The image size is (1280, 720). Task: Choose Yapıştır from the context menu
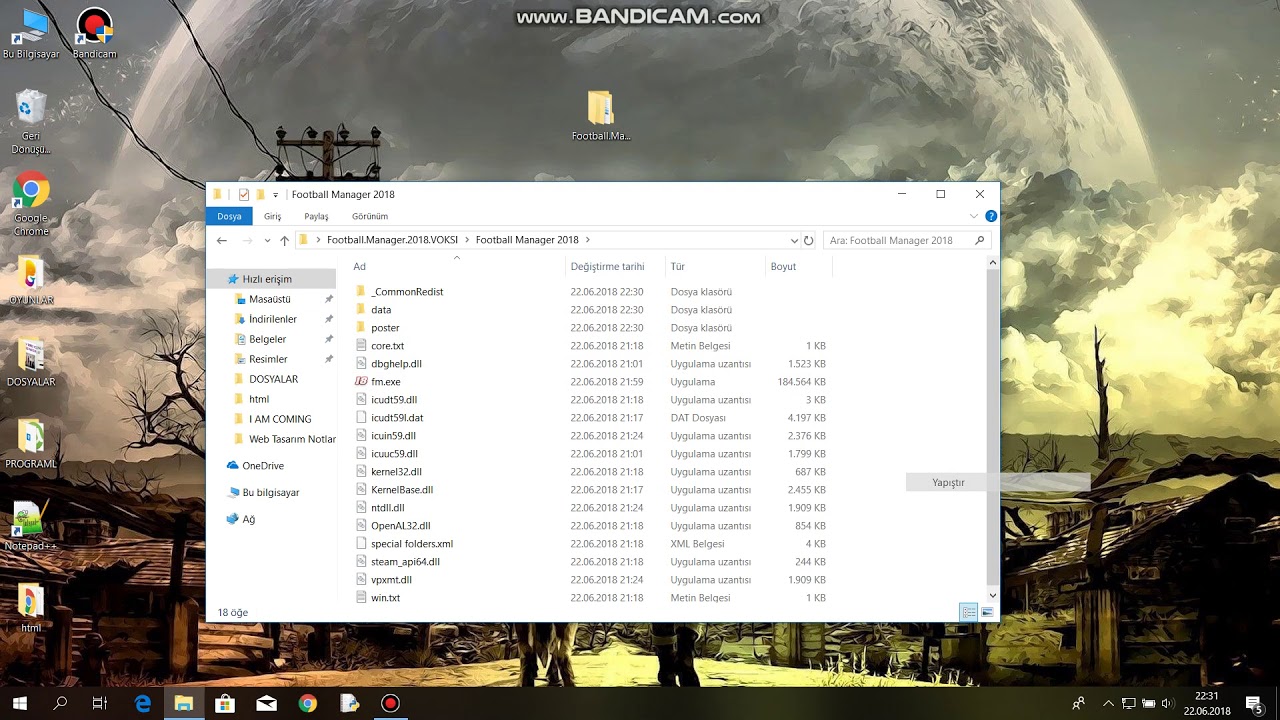948,482
